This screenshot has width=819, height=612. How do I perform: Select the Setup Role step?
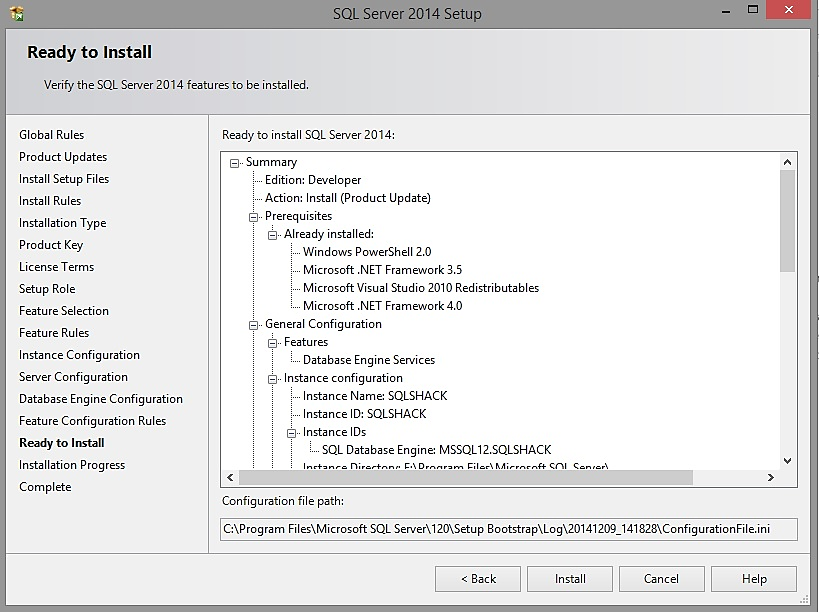tap(47, 289)
